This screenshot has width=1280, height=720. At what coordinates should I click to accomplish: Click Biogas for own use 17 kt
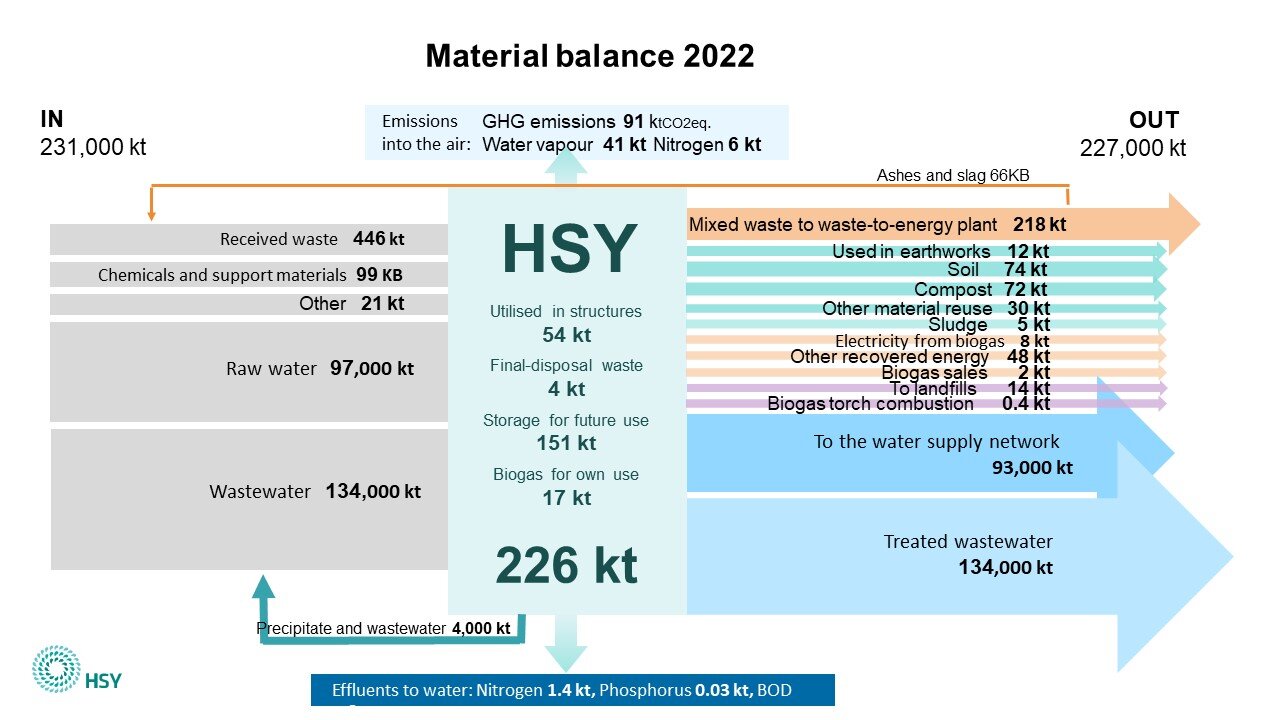[x=566, y=485]
